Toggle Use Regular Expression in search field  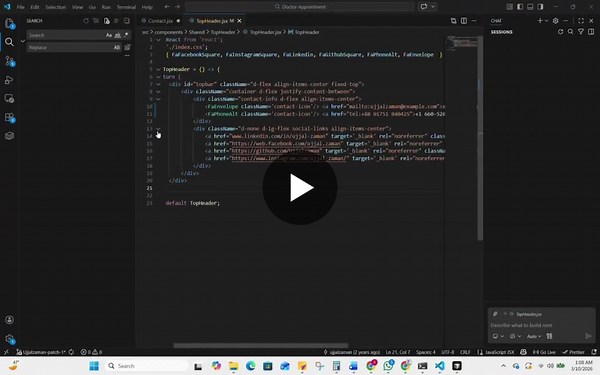pos(126,35)
